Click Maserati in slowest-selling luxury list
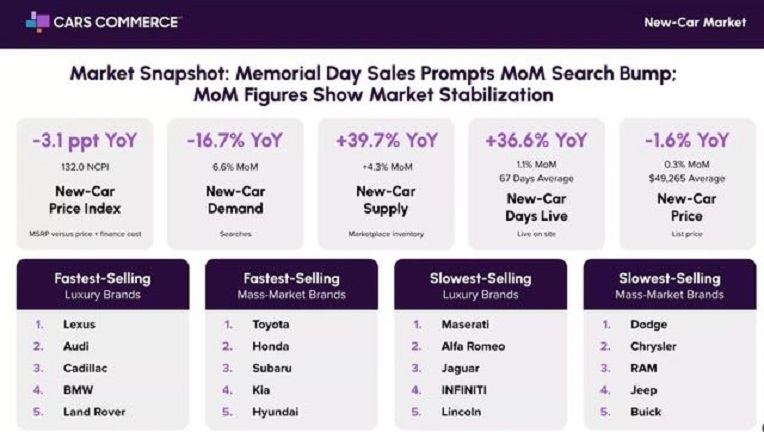The image size is (764, 432). [x=465, y=324]
